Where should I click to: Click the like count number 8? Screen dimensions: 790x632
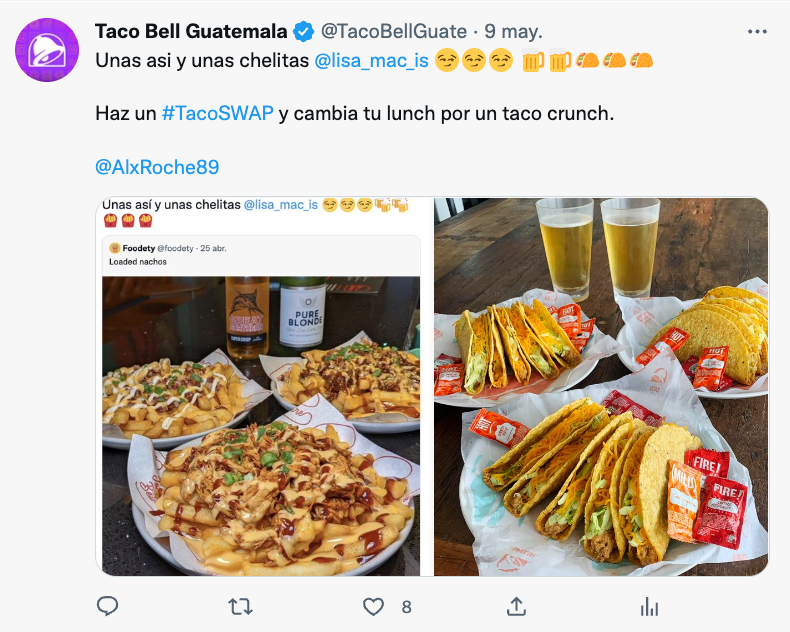[407, 607]
